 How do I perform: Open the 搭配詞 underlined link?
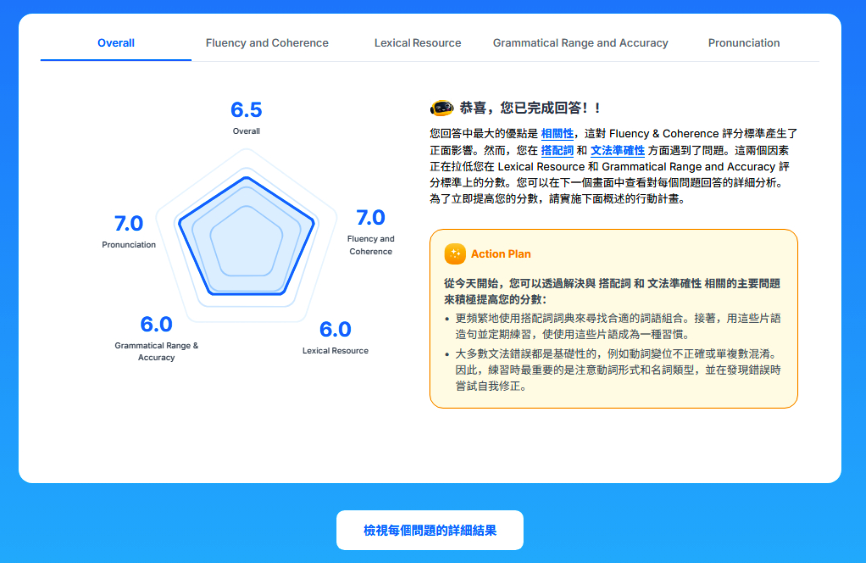pyautogui.click(x=557, y=150)
